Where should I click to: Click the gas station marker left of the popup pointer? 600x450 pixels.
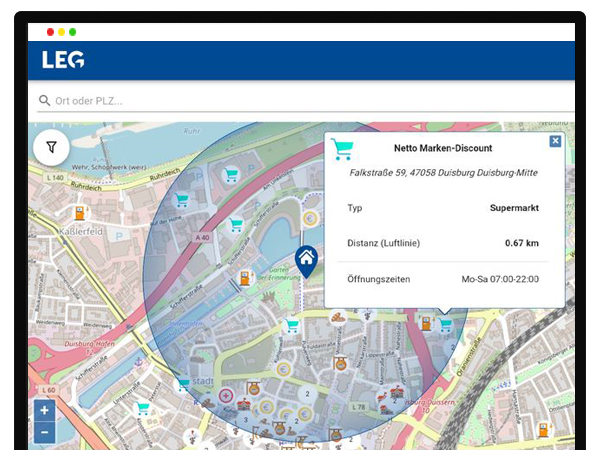425,323
